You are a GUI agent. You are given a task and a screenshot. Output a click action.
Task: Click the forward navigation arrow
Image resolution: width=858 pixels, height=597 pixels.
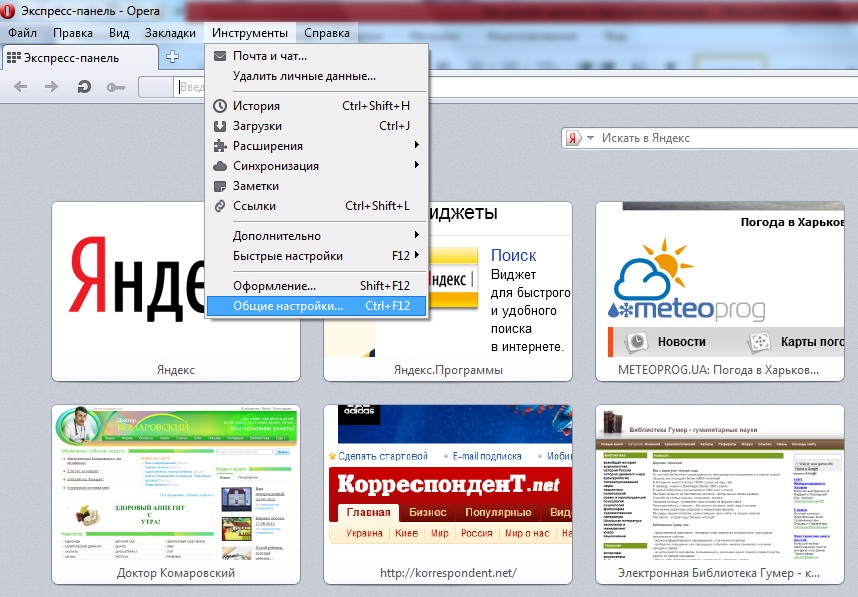tap(51, 86)
